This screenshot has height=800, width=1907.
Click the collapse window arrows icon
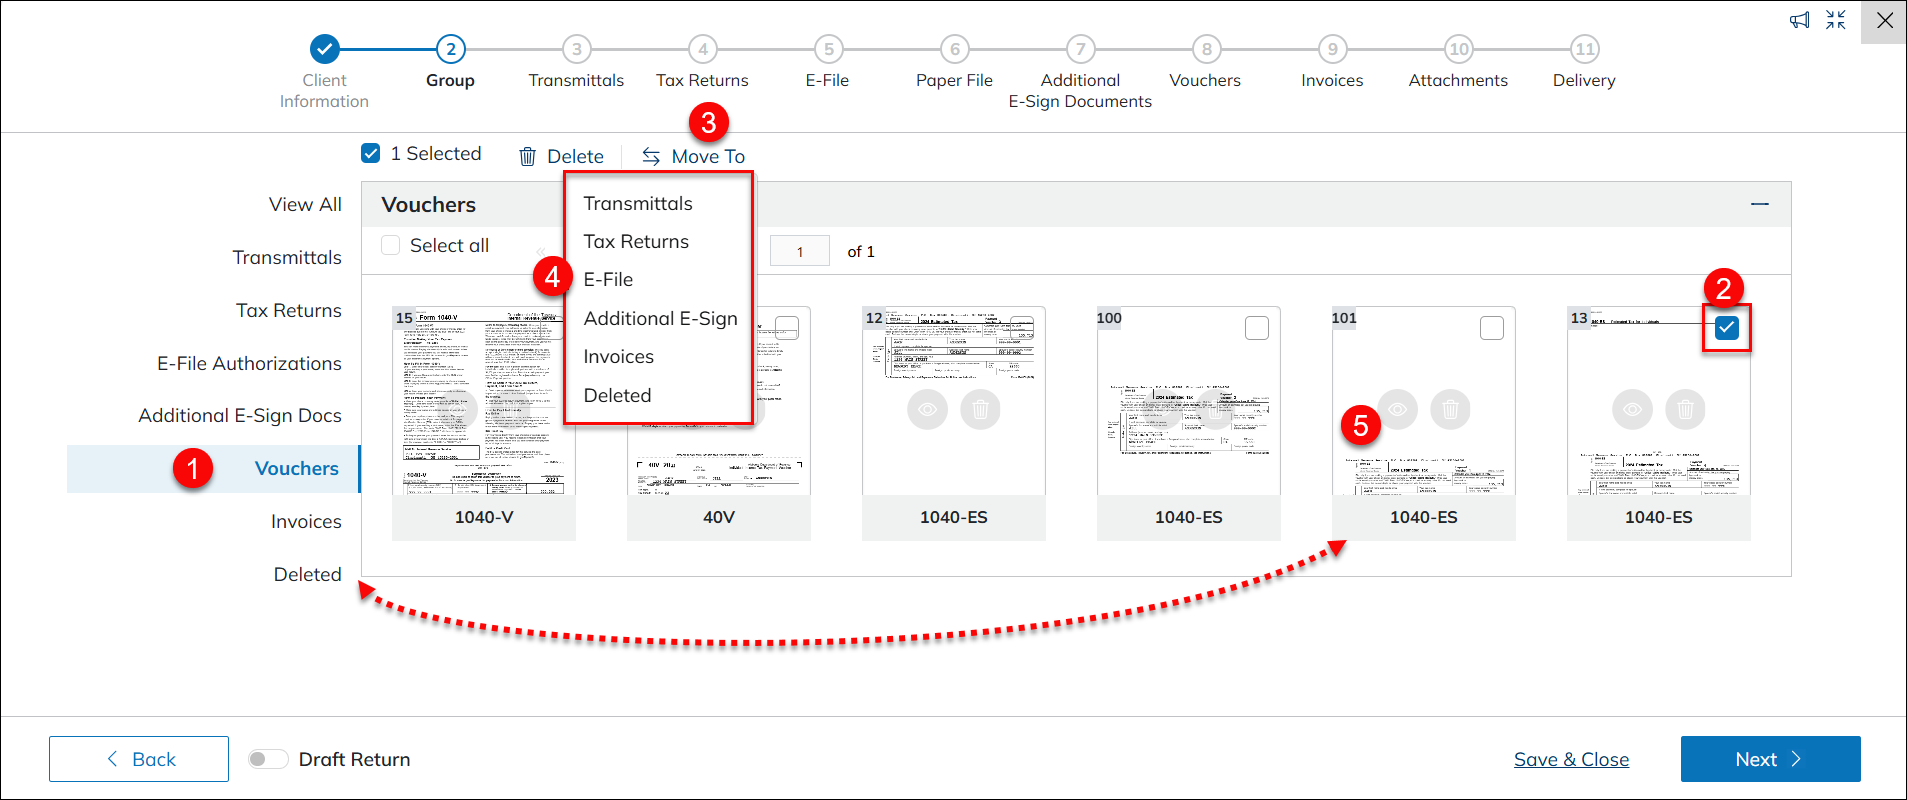click(1836, 20)
